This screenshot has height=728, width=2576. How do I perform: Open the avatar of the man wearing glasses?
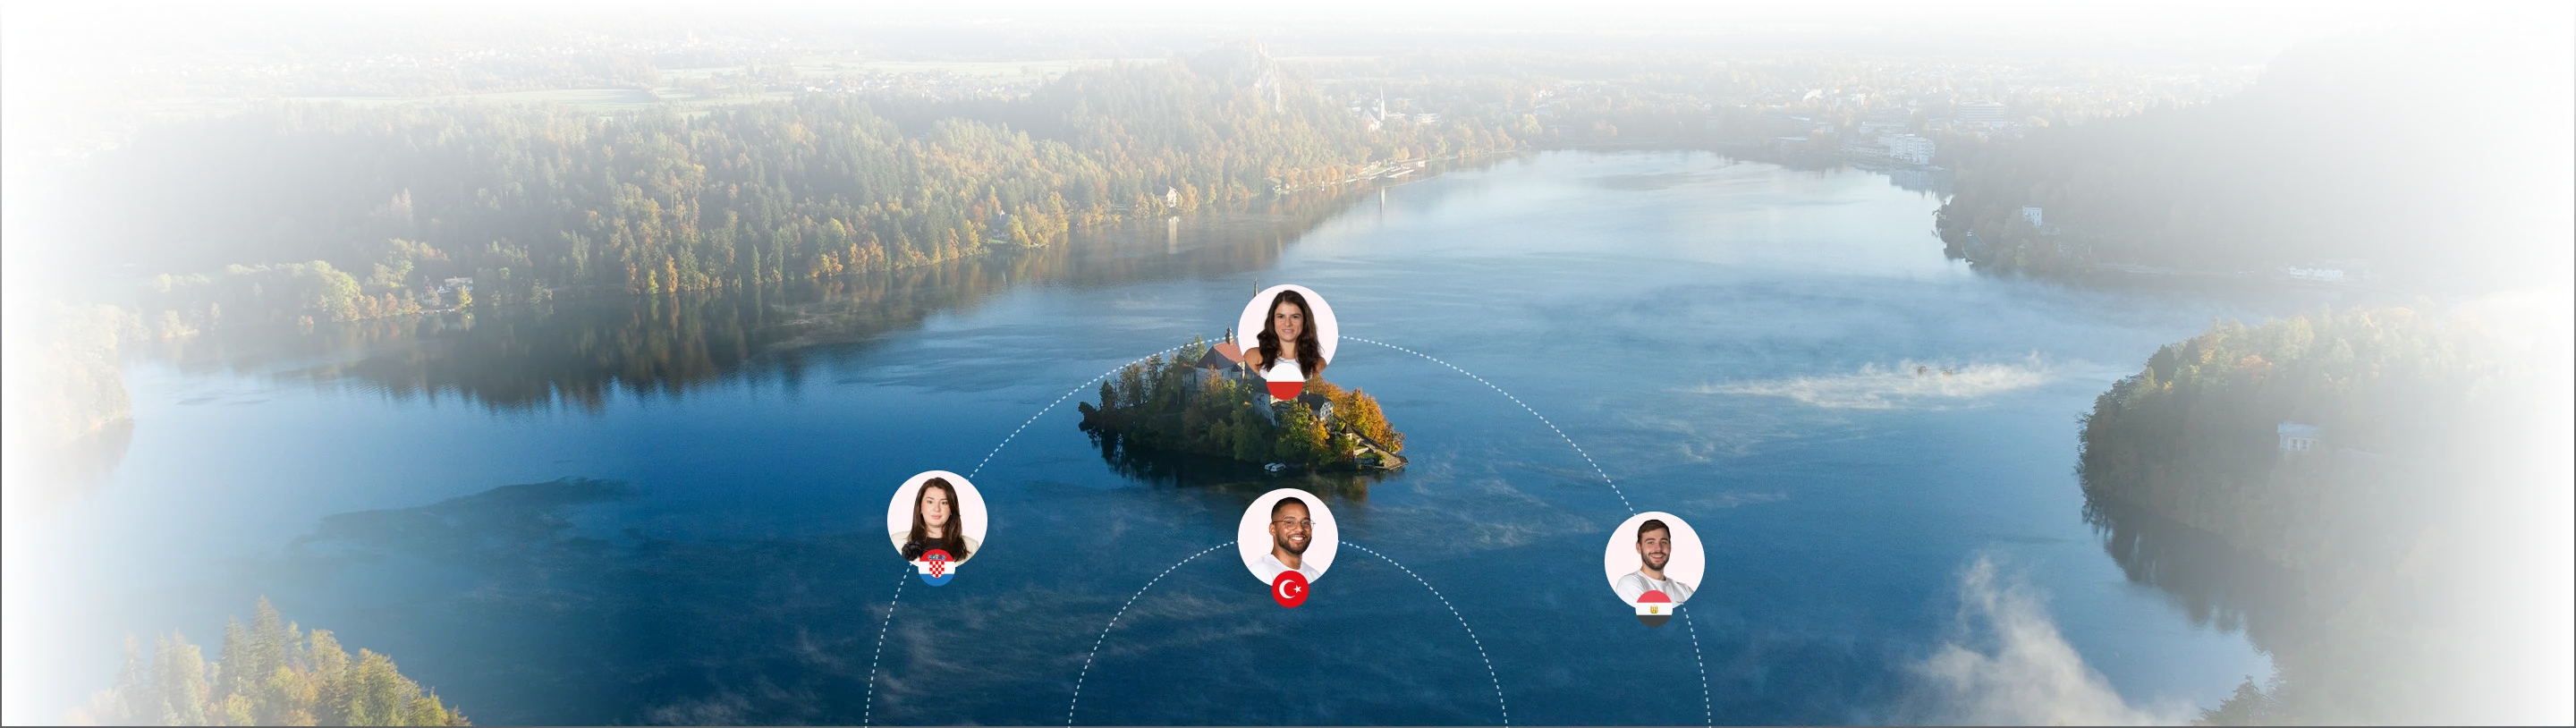[1288, 534]
